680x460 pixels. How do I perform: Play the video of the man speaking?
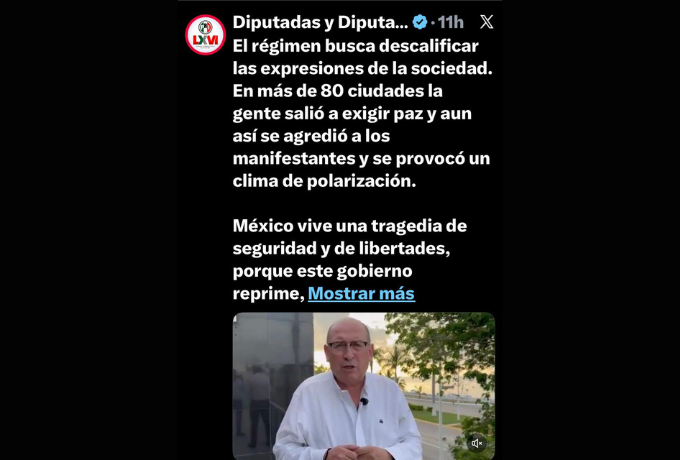tap(363, 386)
